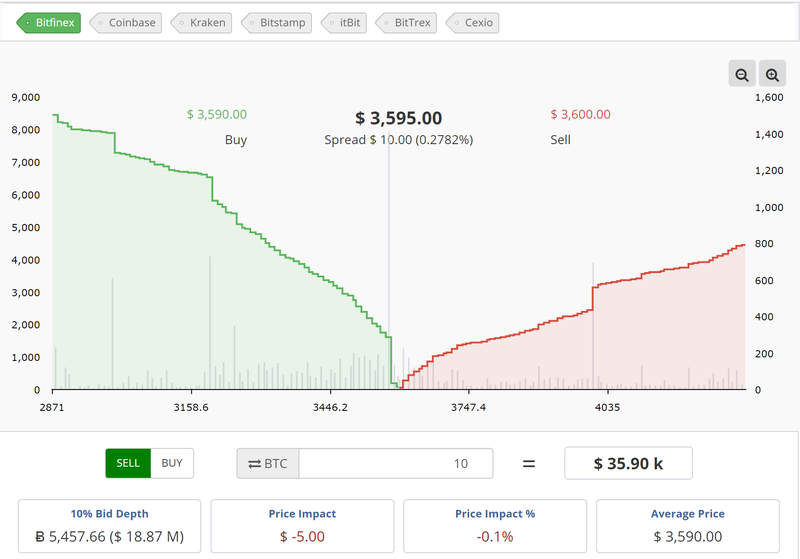Click the $35.90 k result box
This screenshot has height=559, width=800.
(x=628, y=463)
